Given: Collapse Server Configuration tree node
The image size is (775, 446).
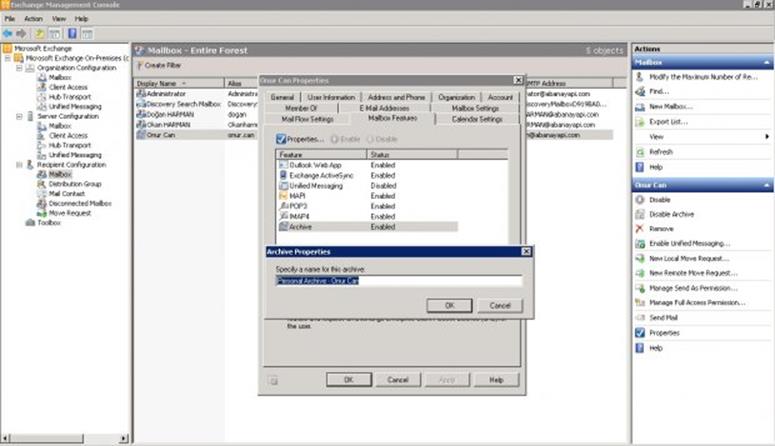Looking at the screenshot, I should 19,117.
